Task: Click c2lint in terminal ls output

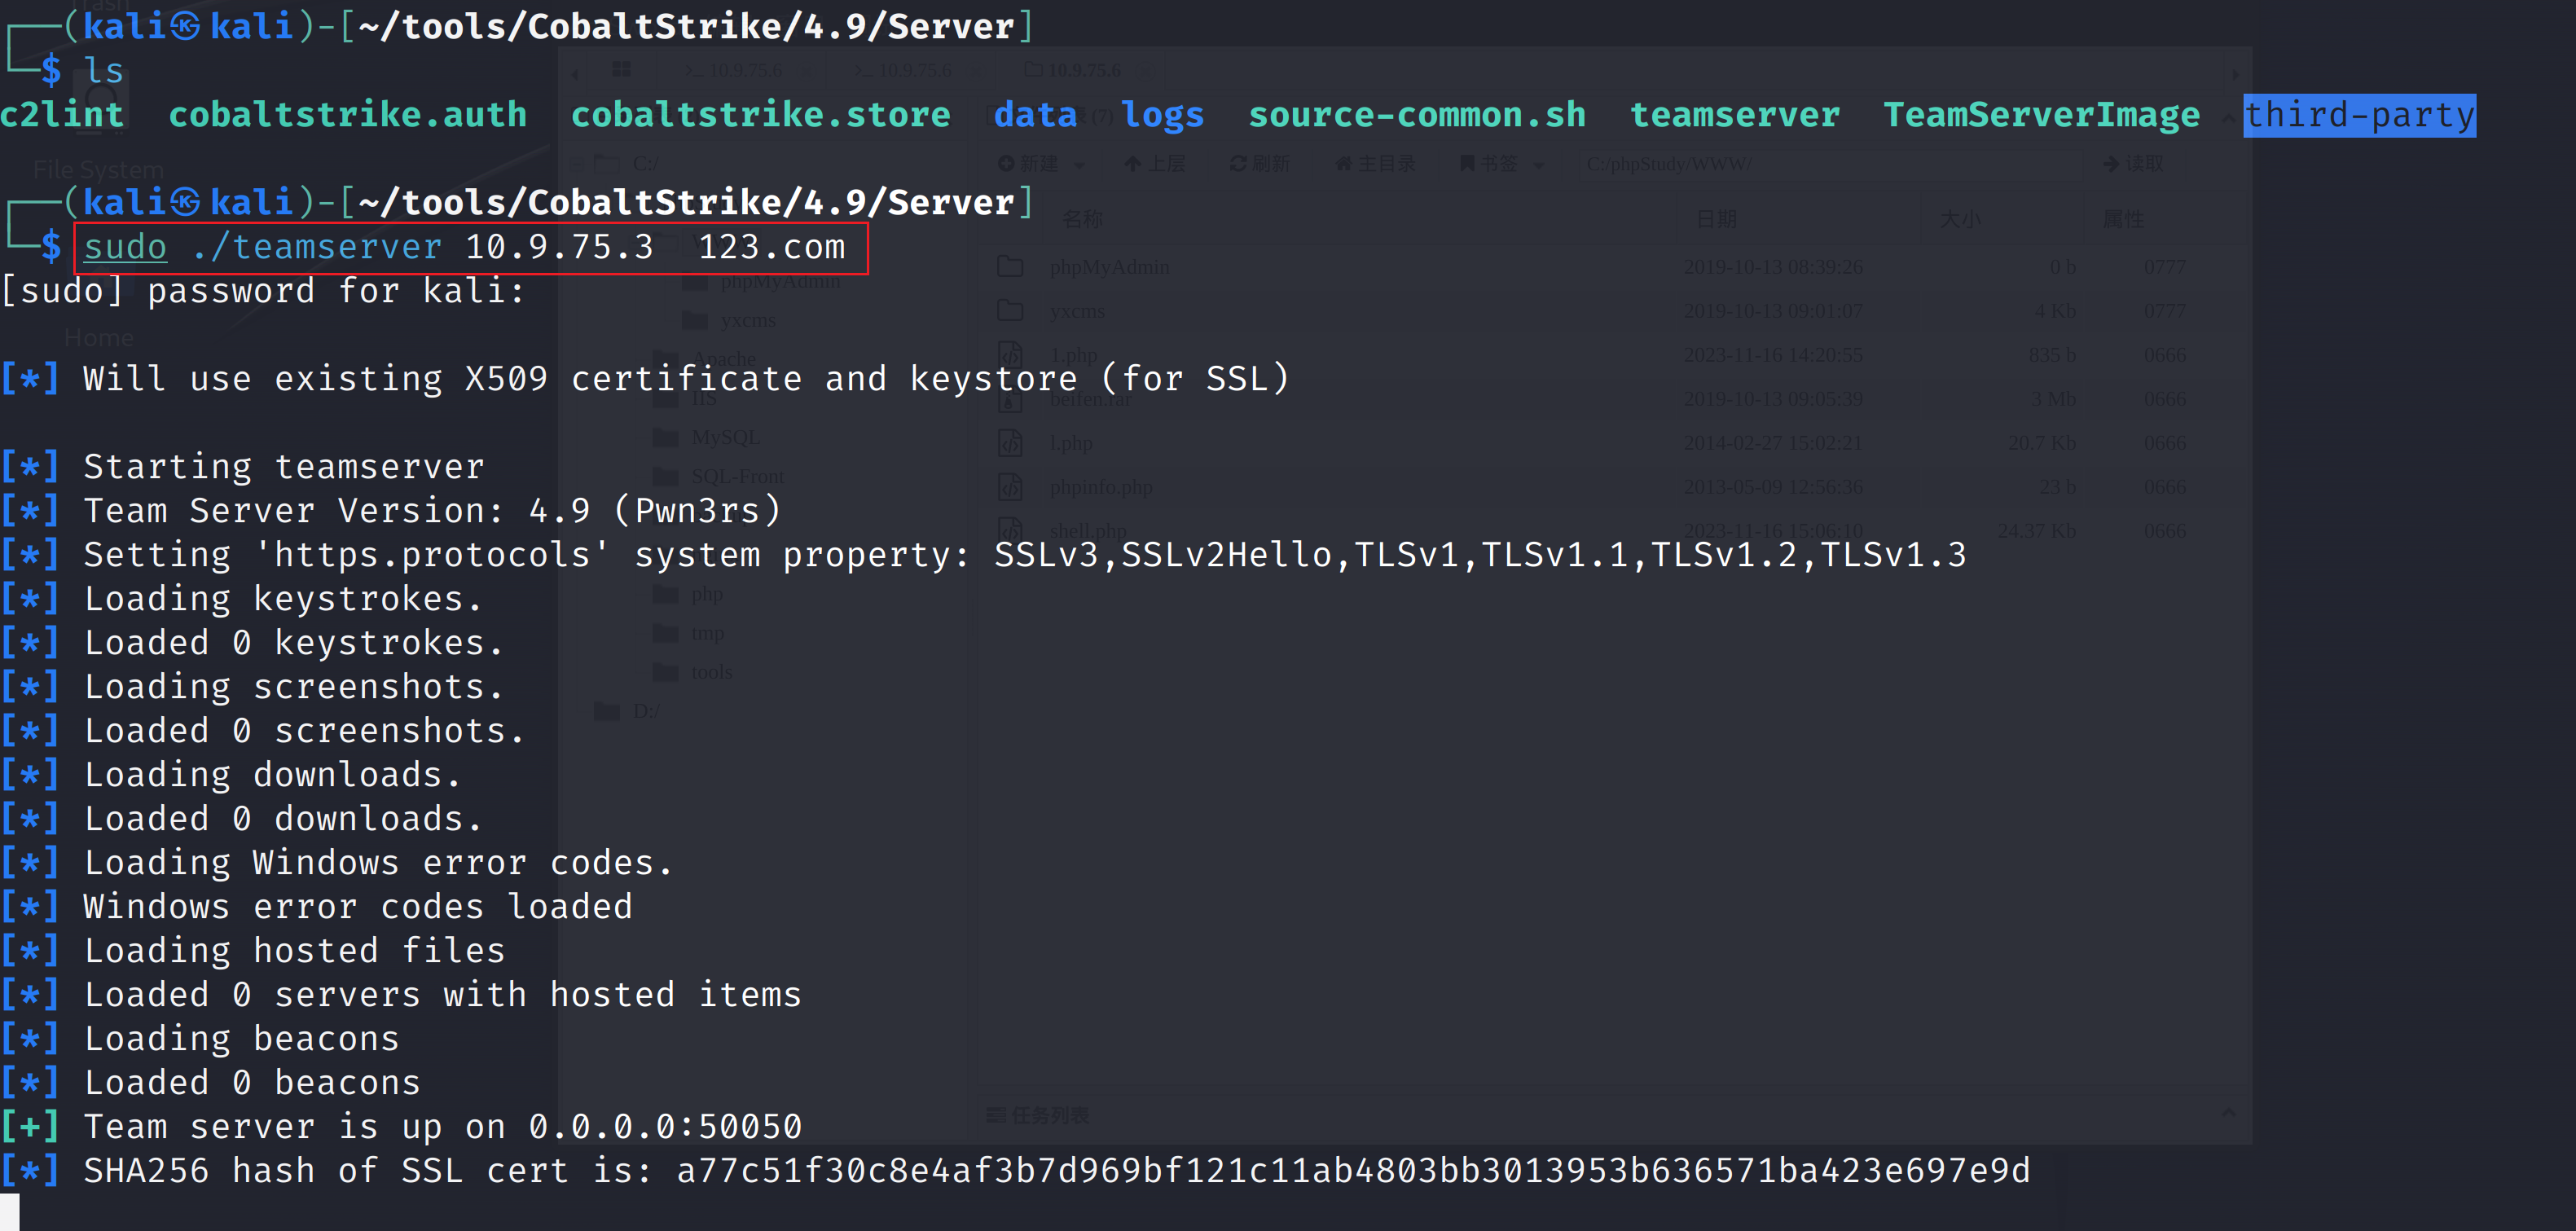Action: point(62,114)
